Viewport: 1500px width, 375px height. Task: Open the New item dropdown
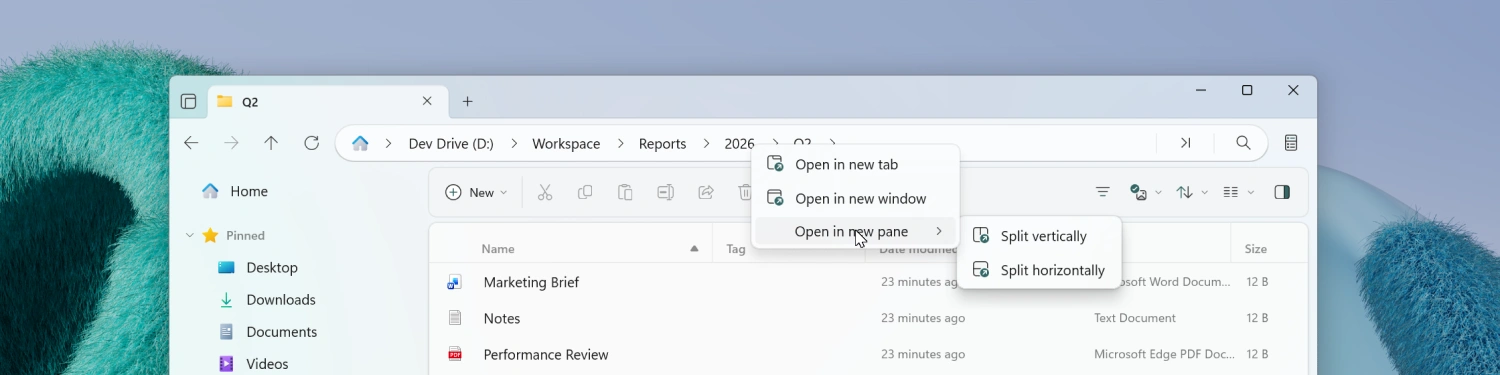(476, 192)
